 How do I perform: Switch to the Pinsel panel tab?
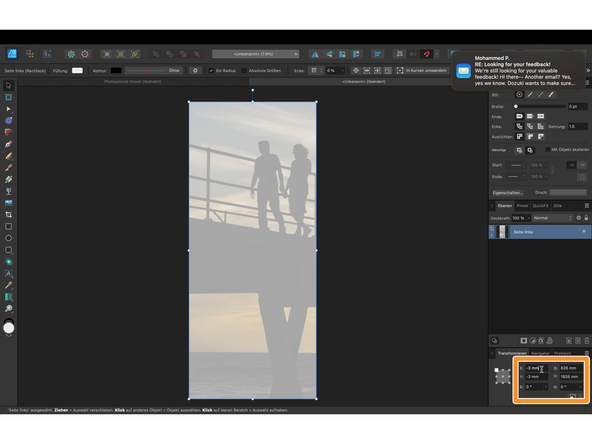pyautogui.click(x=522, y=206)
